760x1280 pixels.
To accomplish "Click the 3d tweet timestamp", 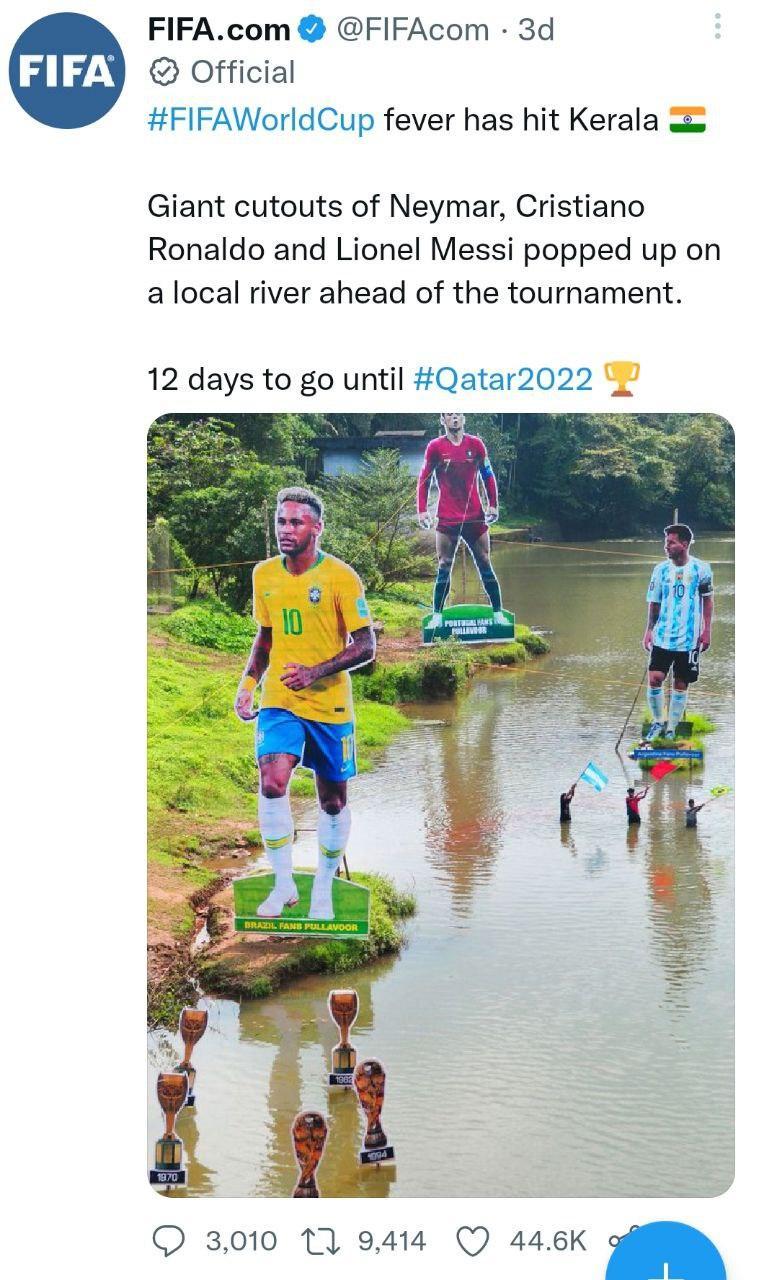I will 536,30.
